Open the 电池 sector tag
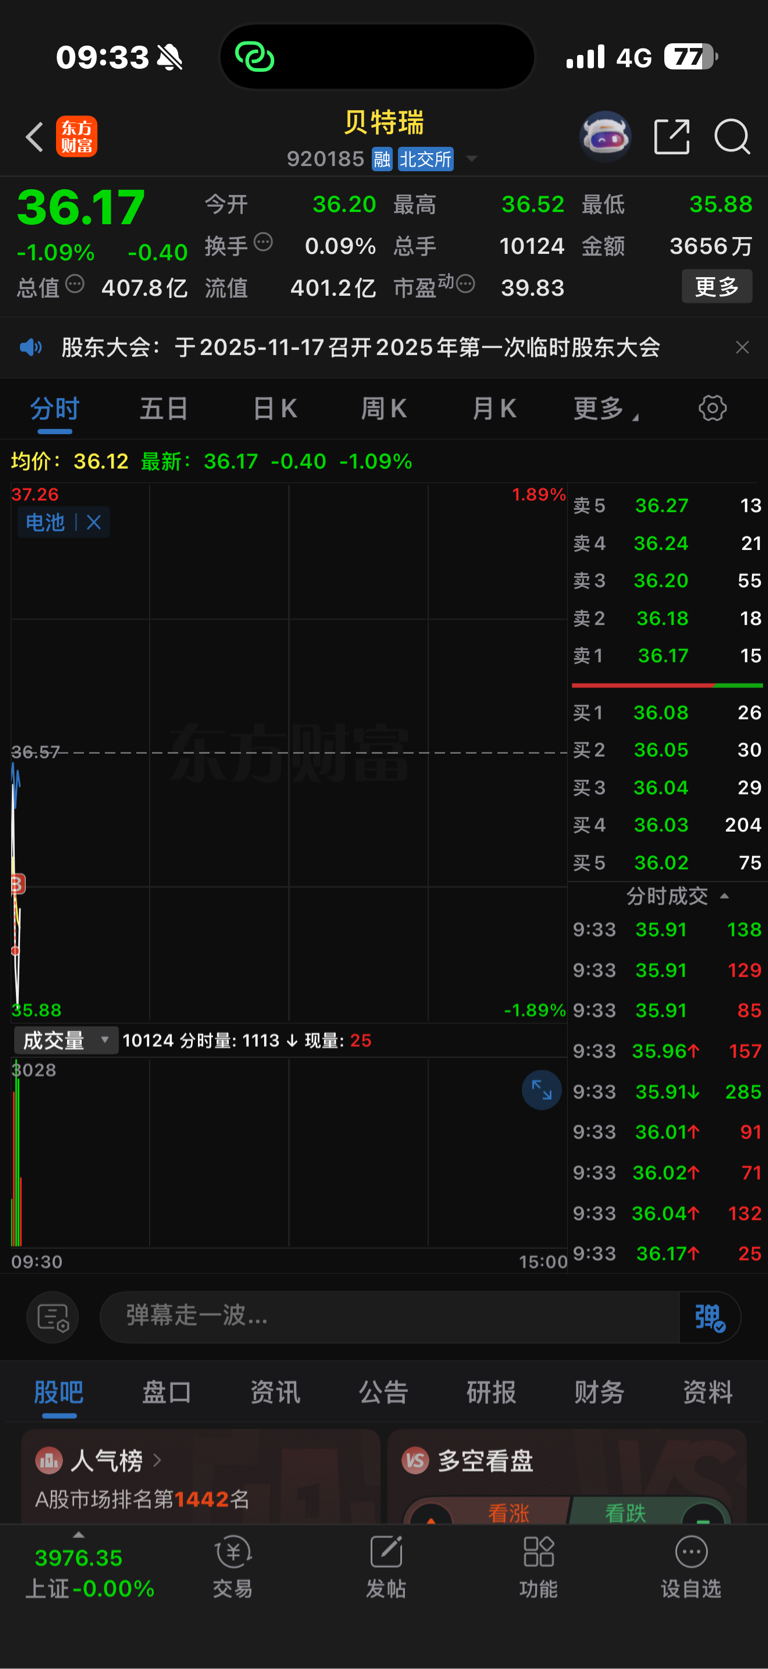Viewport: 768px width, 1669px height. tap(45, 522)
